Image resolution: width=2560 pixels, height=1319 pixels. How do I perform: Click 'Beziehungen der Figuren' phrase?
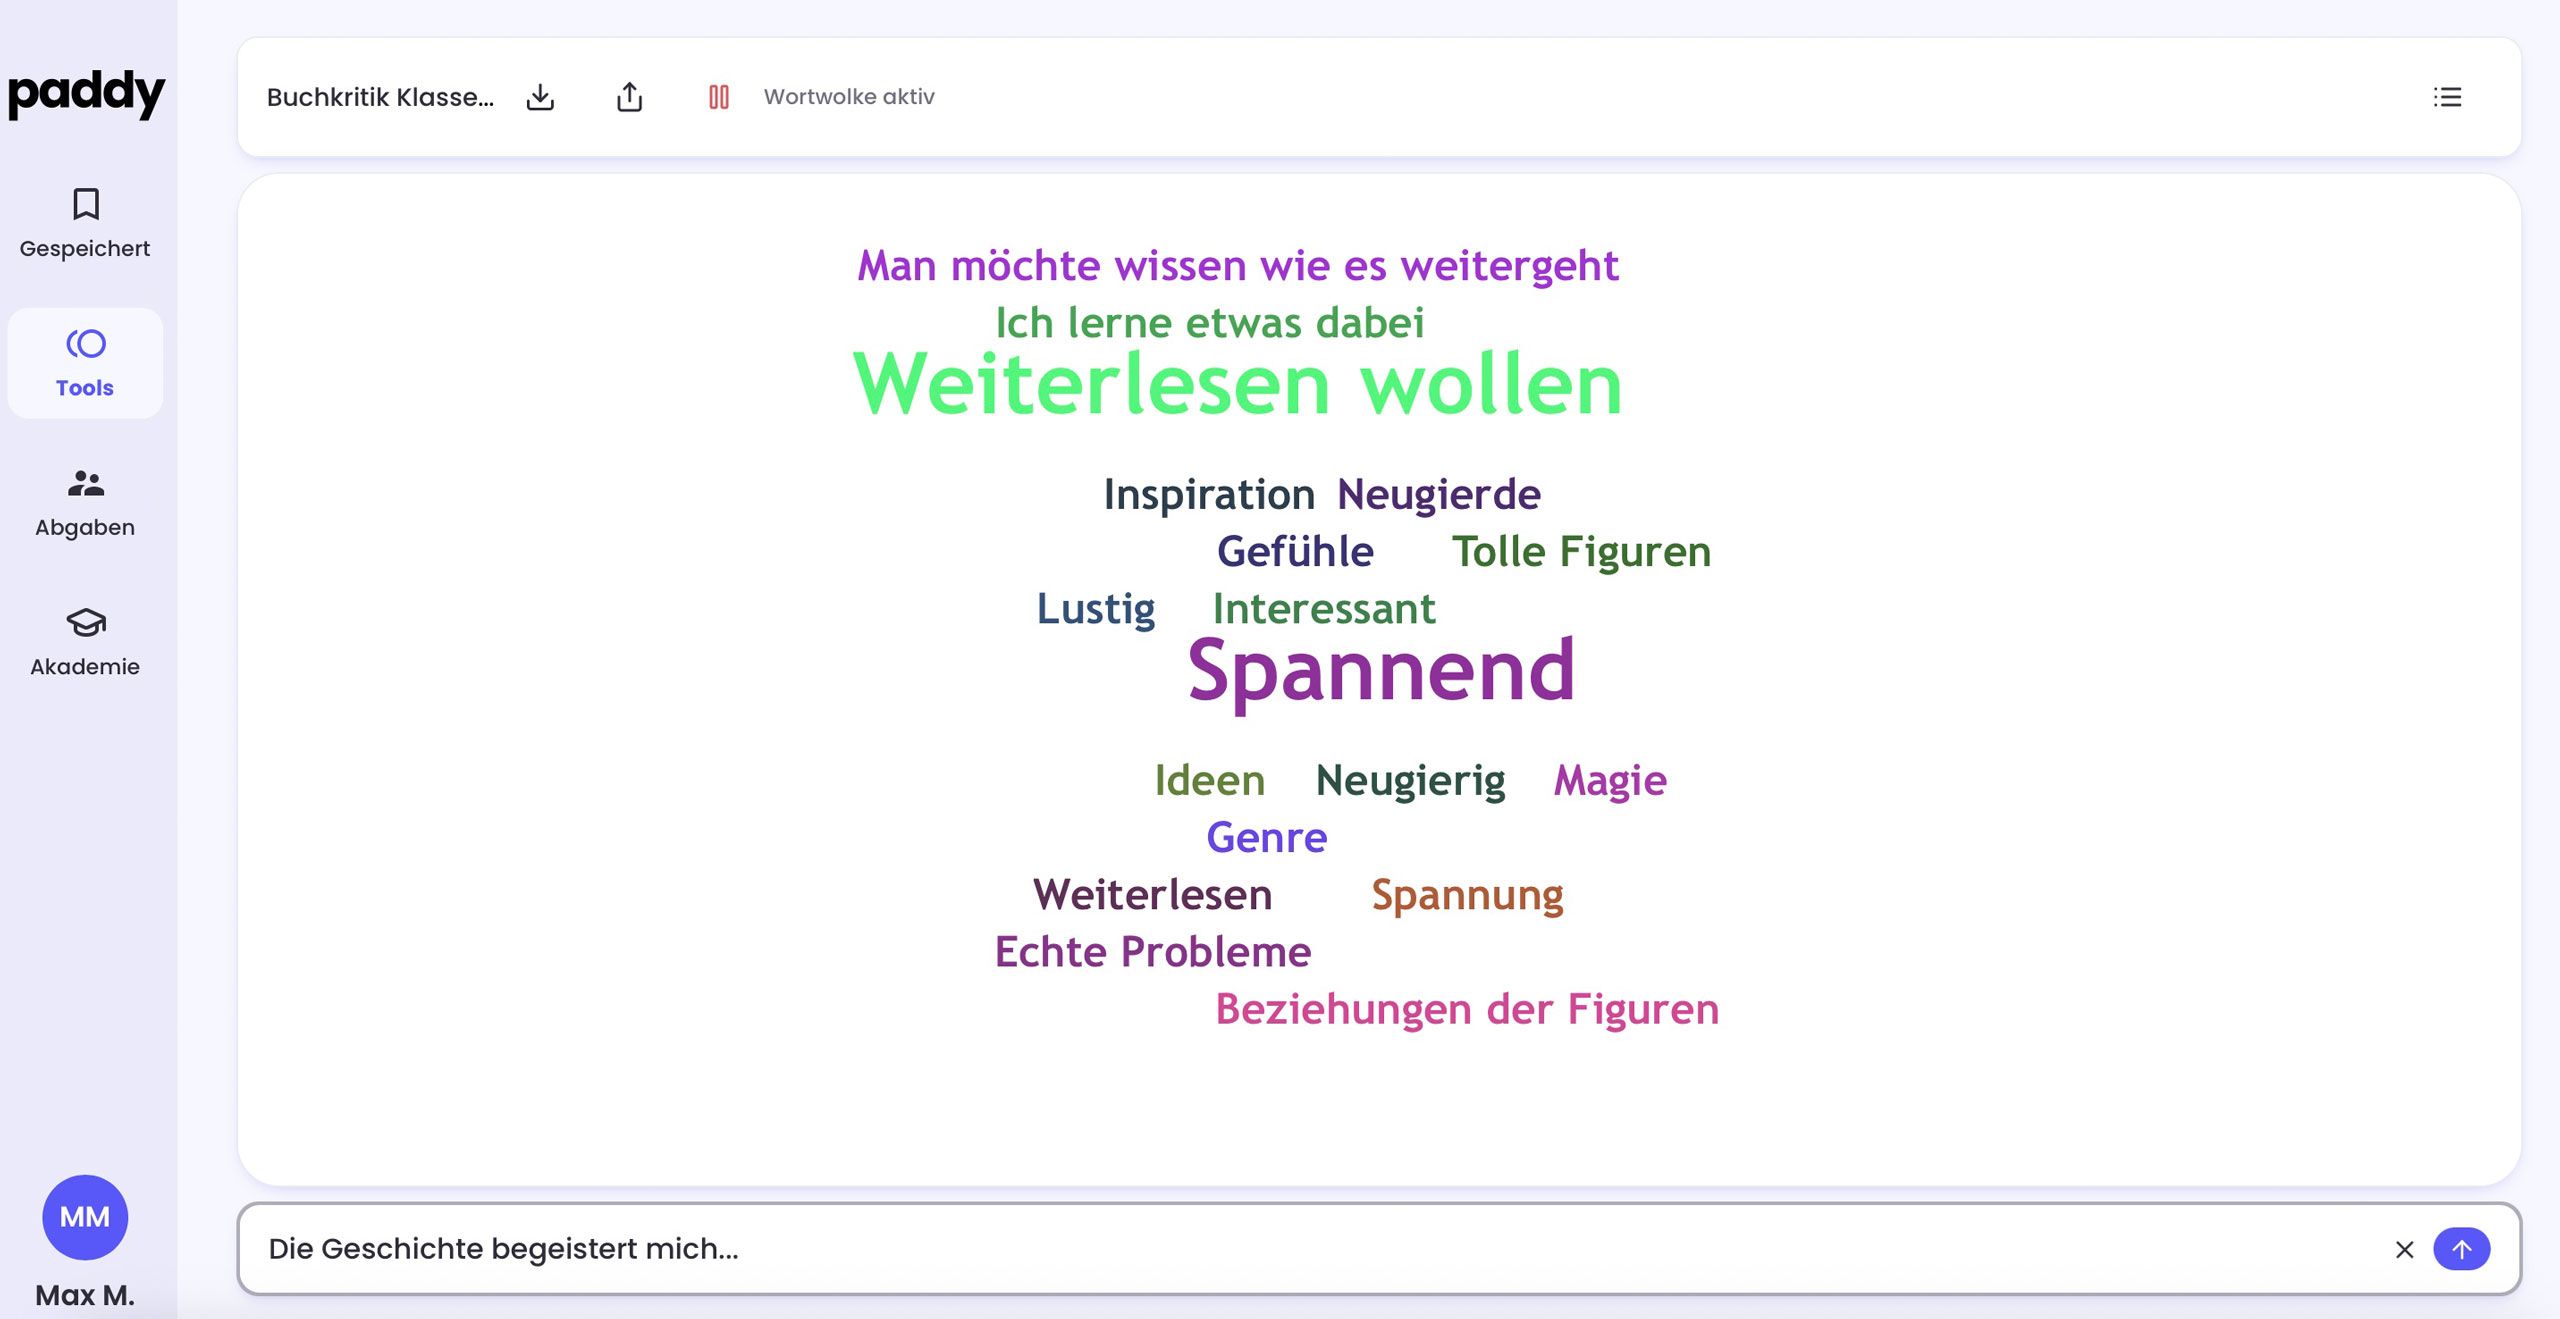pos(1466,1009)
